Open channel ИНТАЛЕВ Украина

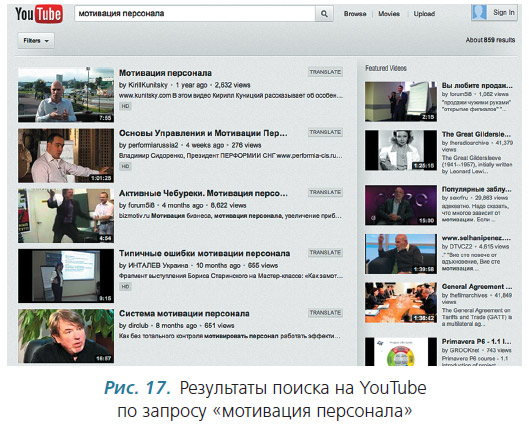158,265
